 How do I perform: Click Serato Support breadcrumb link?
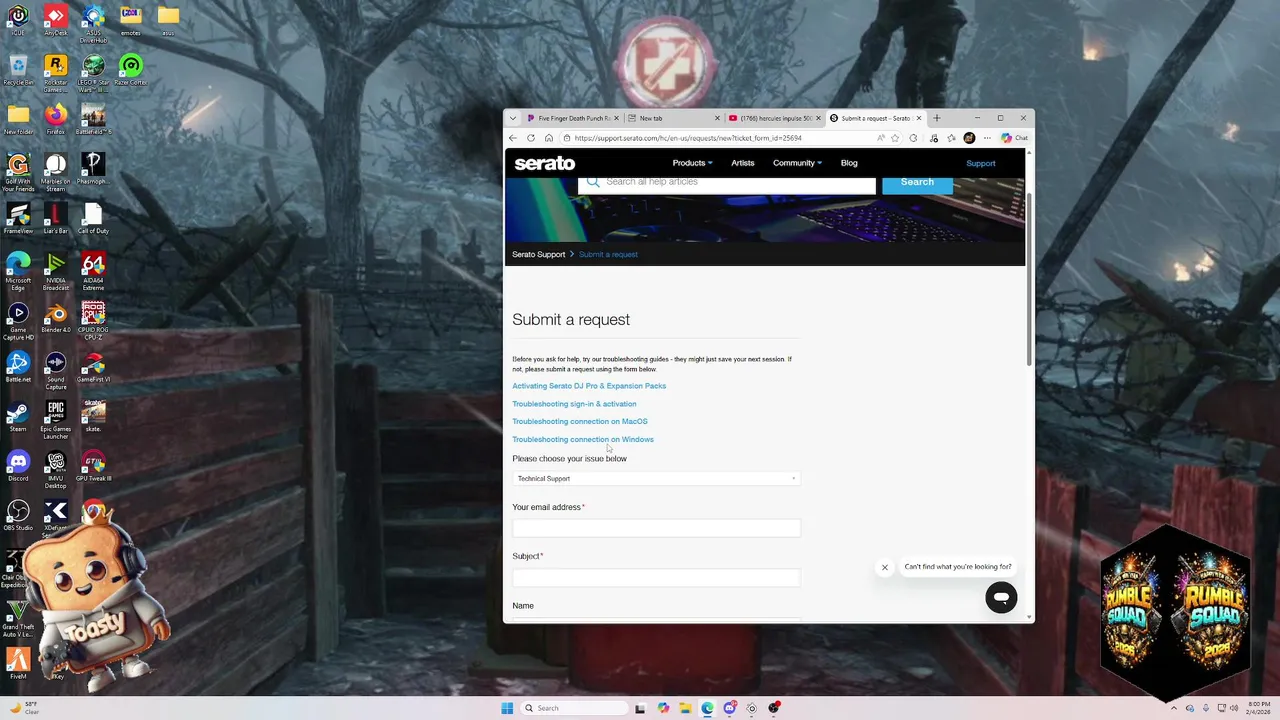click(539, 254)
